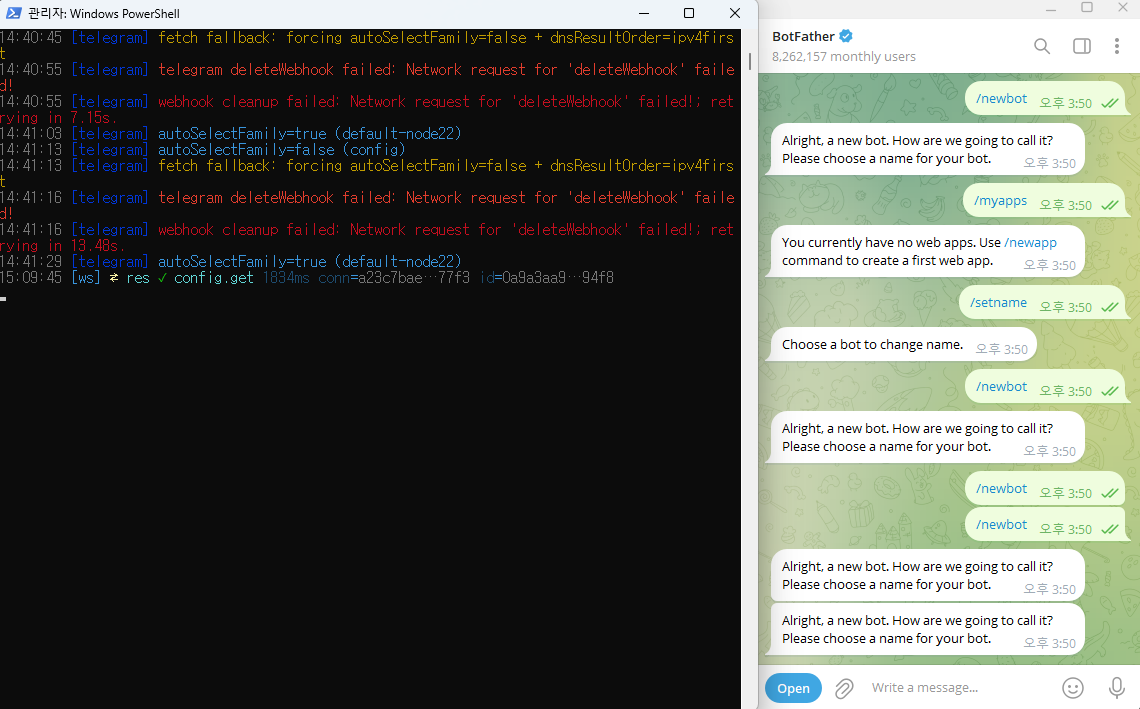The height and width of the screenshot is (709, 1140).
Task: Toggle the Telegram side panel icon
Action: tap(1082, 47)
